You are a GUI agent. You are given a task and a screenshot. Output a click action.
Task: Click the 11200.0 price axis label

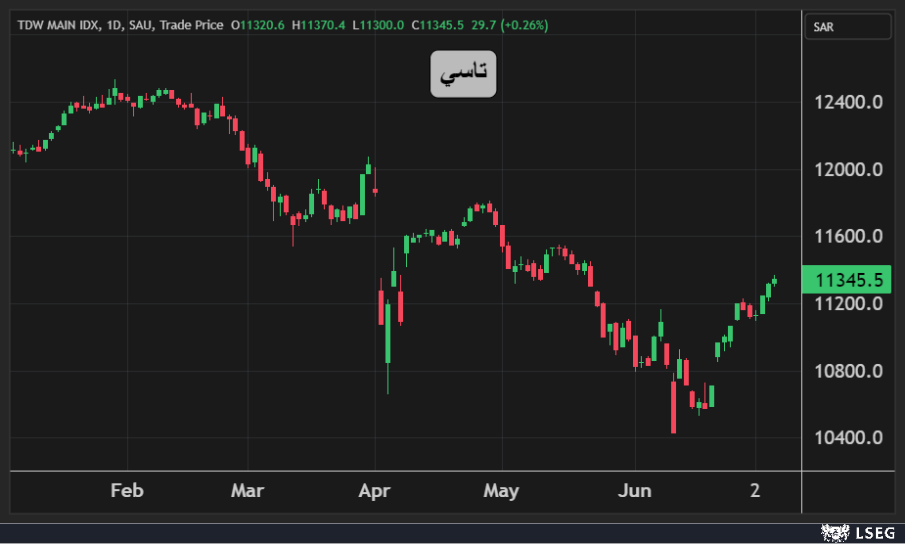coord(849,304)
